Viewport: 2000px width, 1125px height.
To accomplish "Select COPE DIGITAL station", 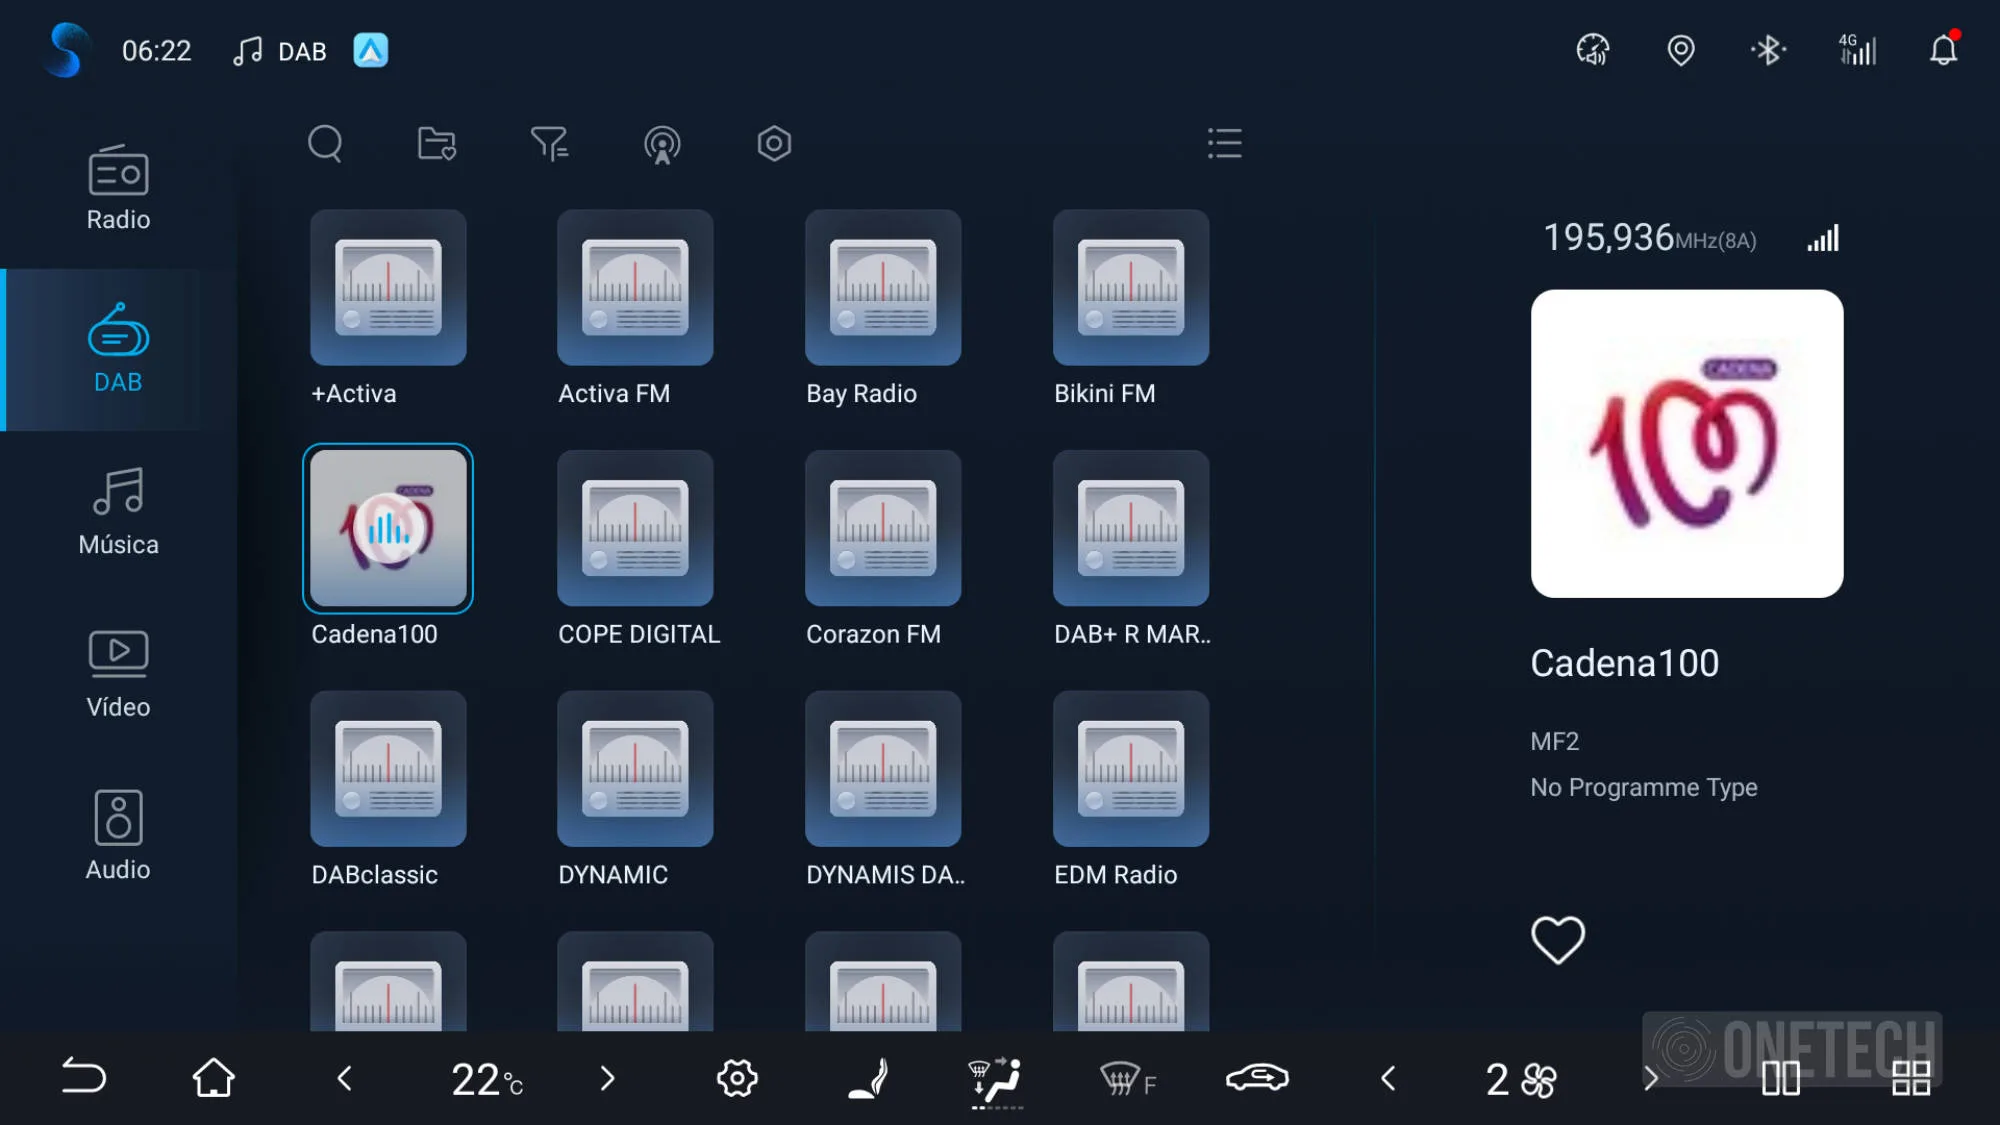I will pyautogui.click(x=635, y=528).
